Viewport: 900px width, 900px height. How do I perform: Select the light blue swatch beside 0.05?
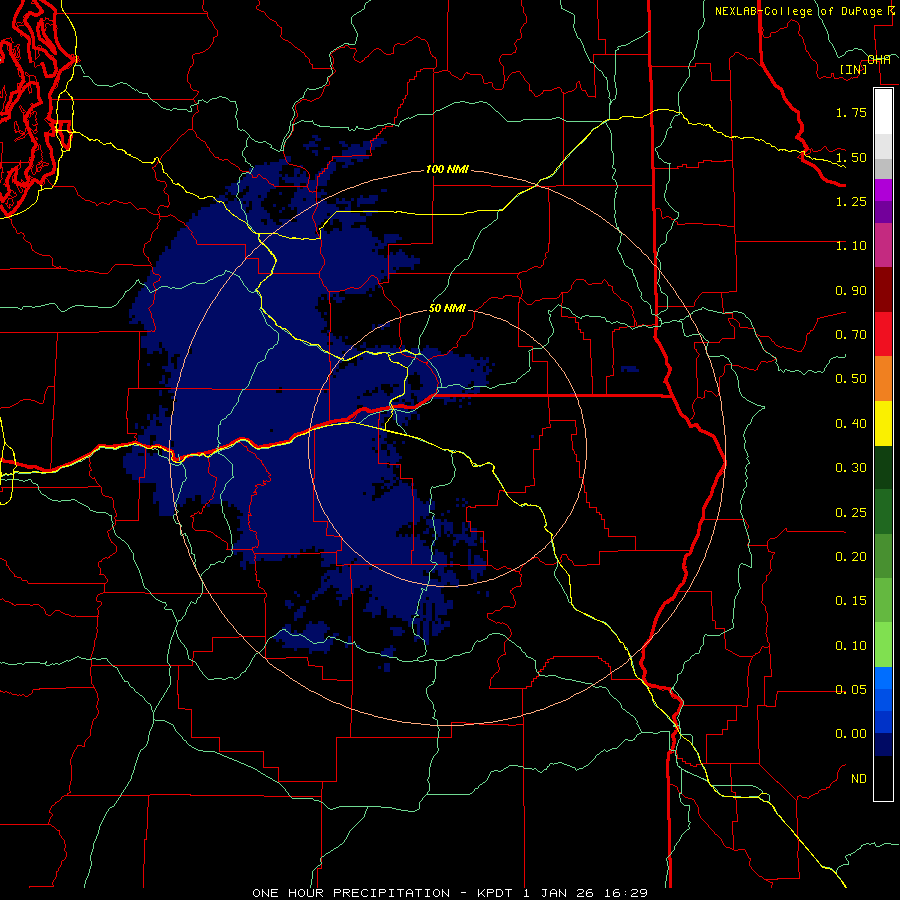[883, 678]
